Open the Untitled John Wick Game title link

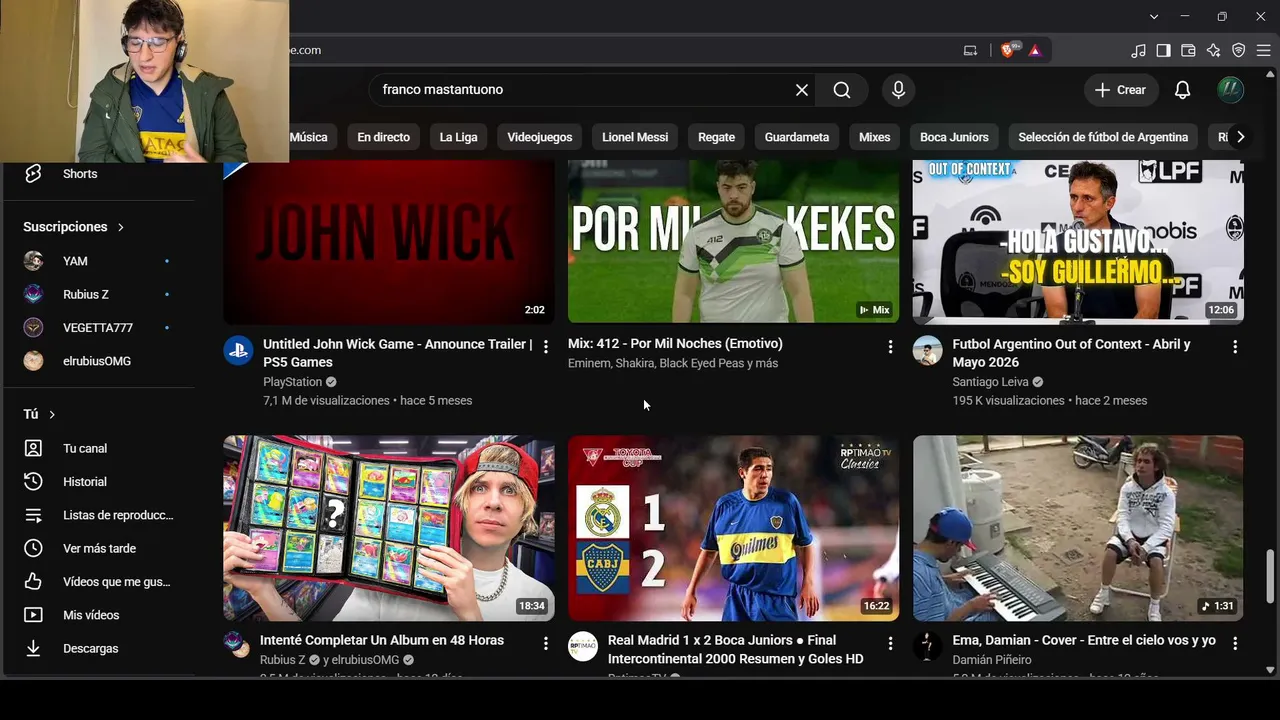tap(398, 353)
